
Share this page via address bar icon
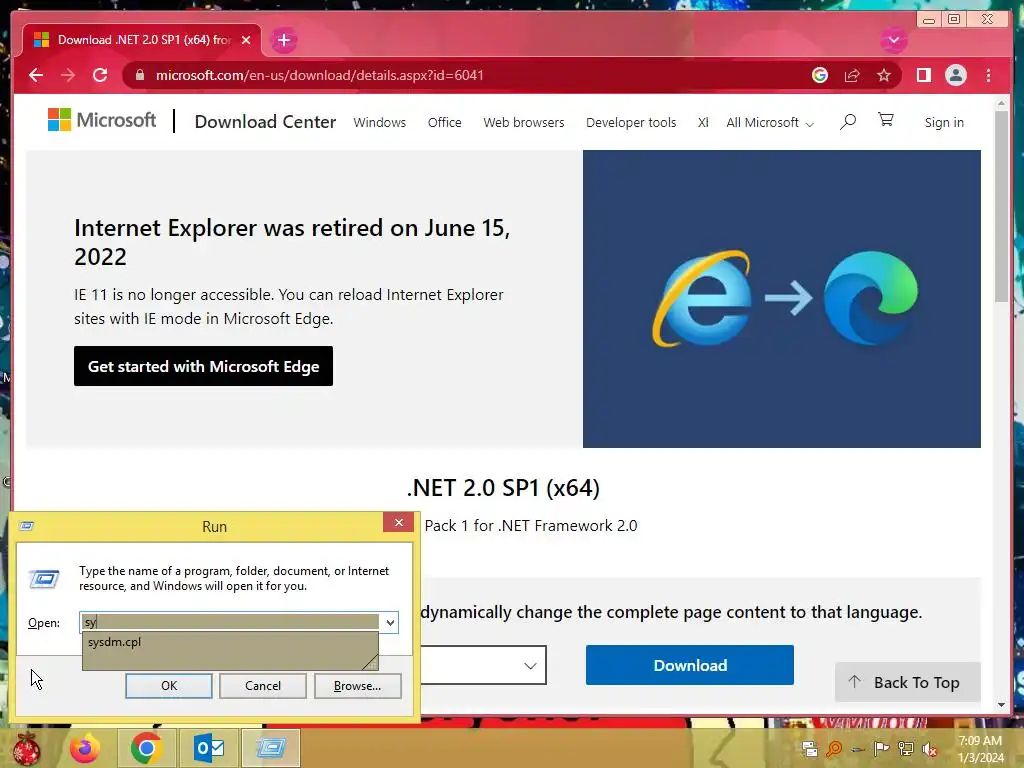pos(852,75)
